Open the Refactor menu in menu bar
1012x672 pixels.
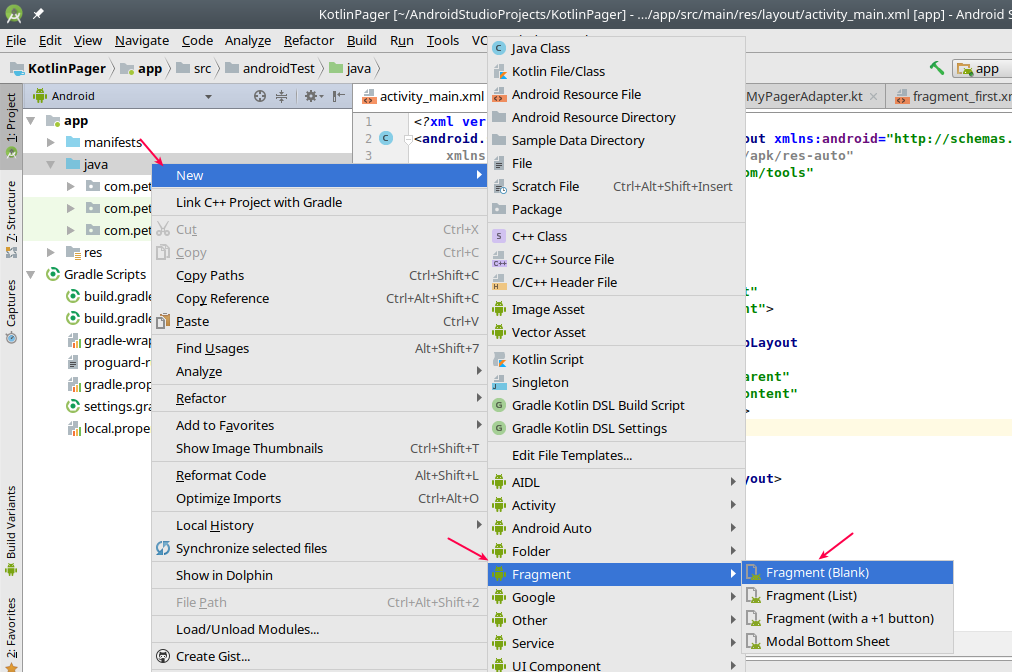pyautogui.click(x=309, y=41)
